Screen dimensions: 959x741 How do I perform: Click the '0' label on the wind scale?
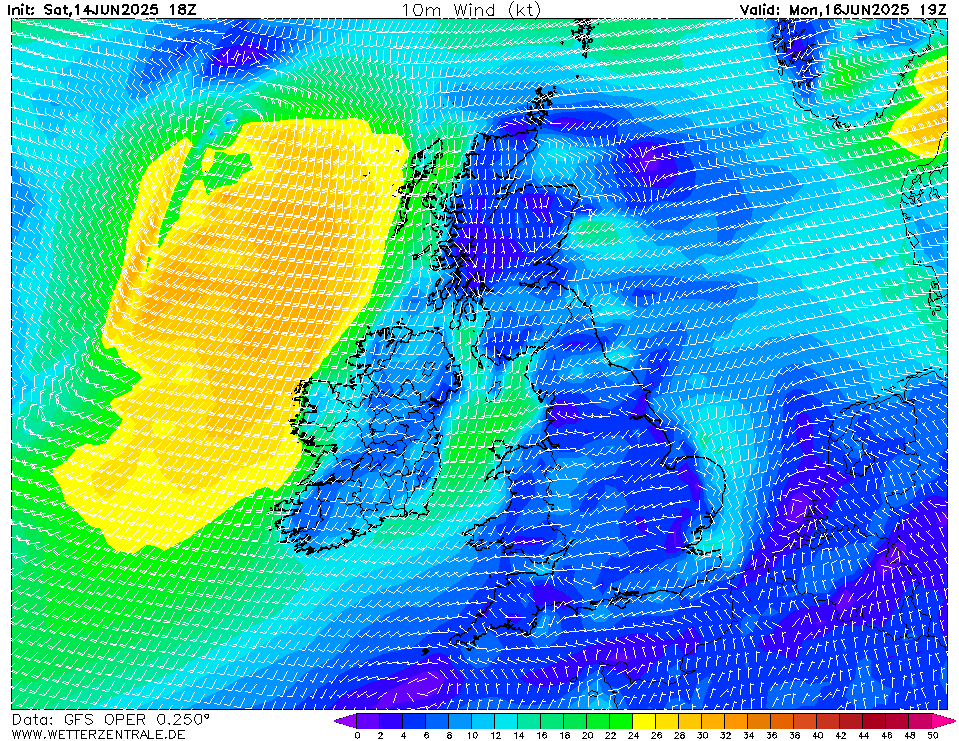click(357, 735)
